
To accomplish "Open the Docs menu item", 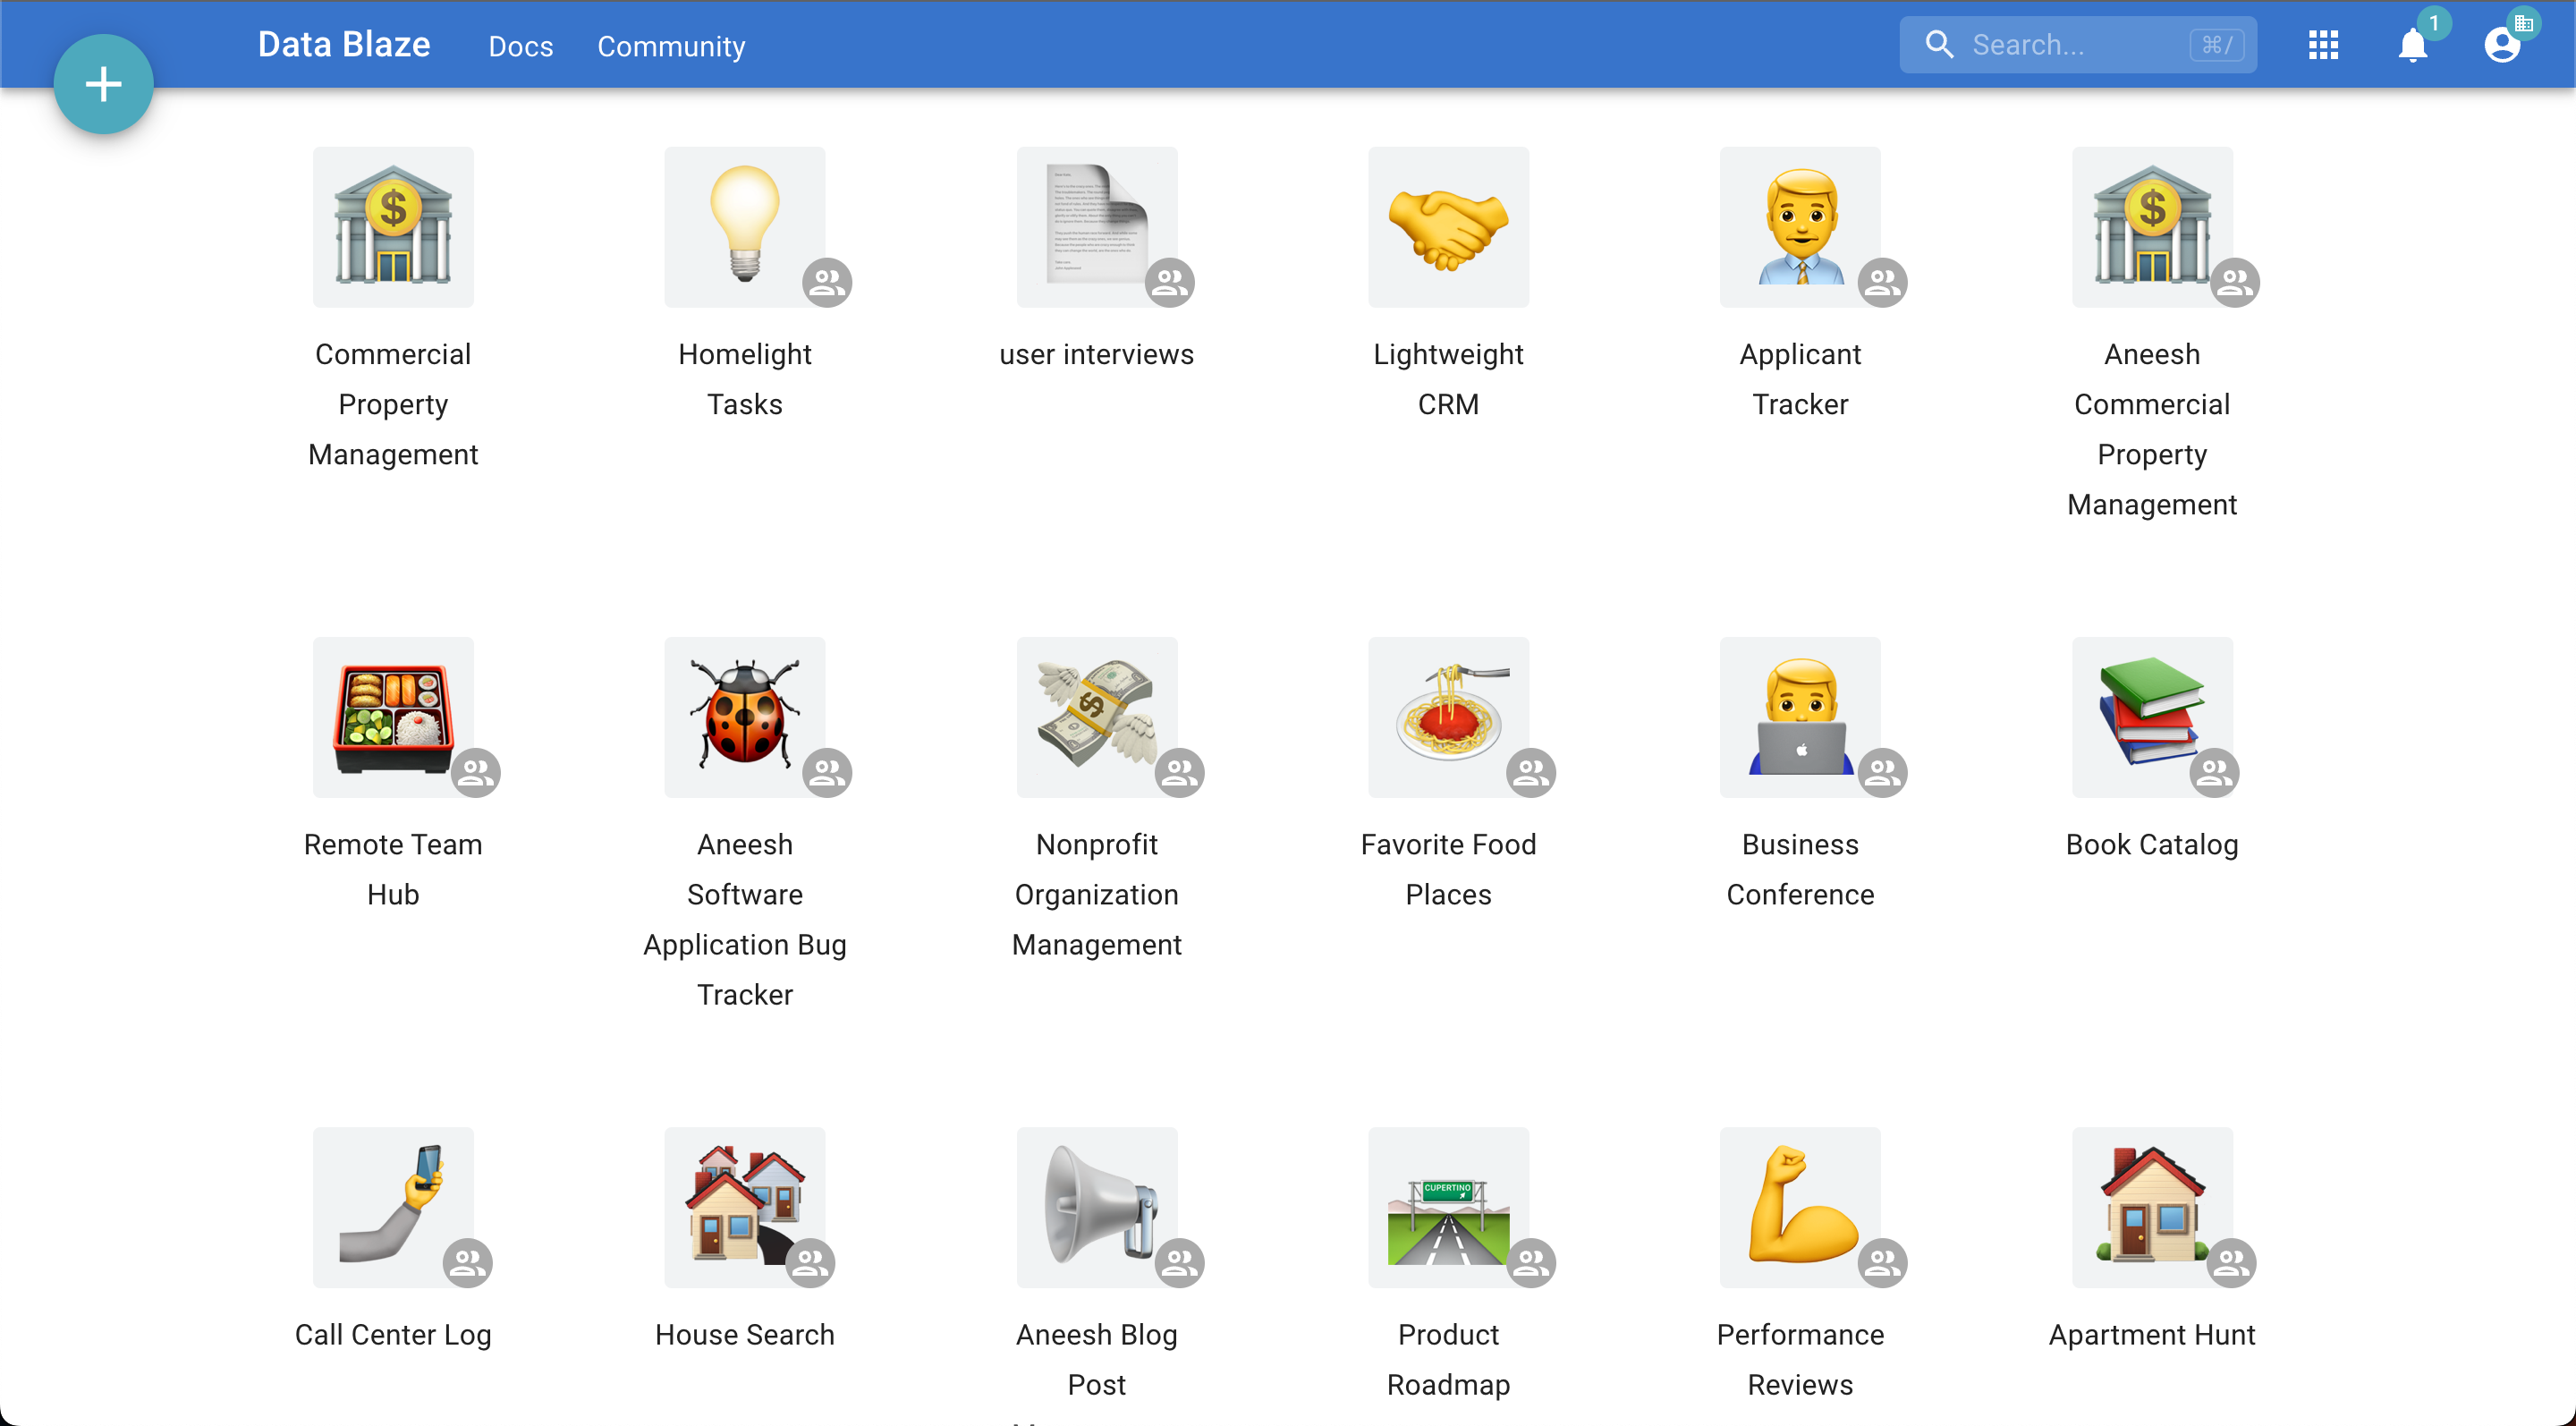I will click(520, 46).
